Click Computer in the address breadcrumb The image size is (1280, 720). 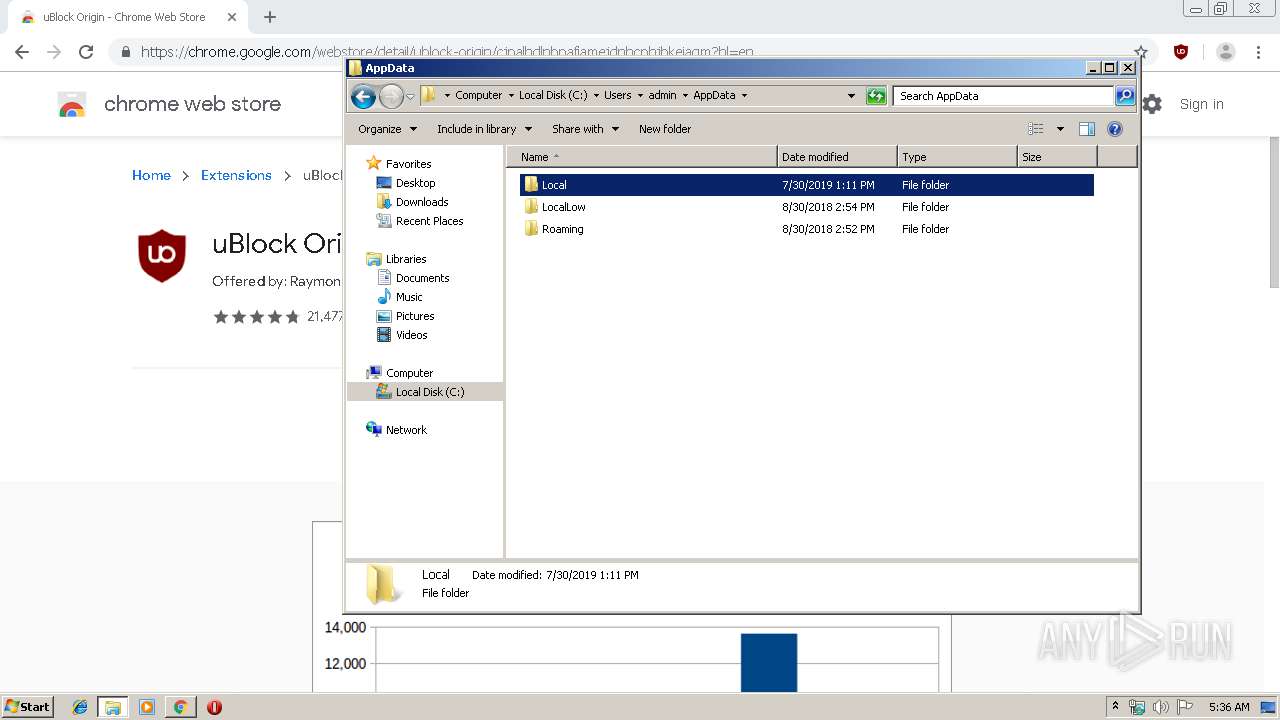click(x=479, y=96)
